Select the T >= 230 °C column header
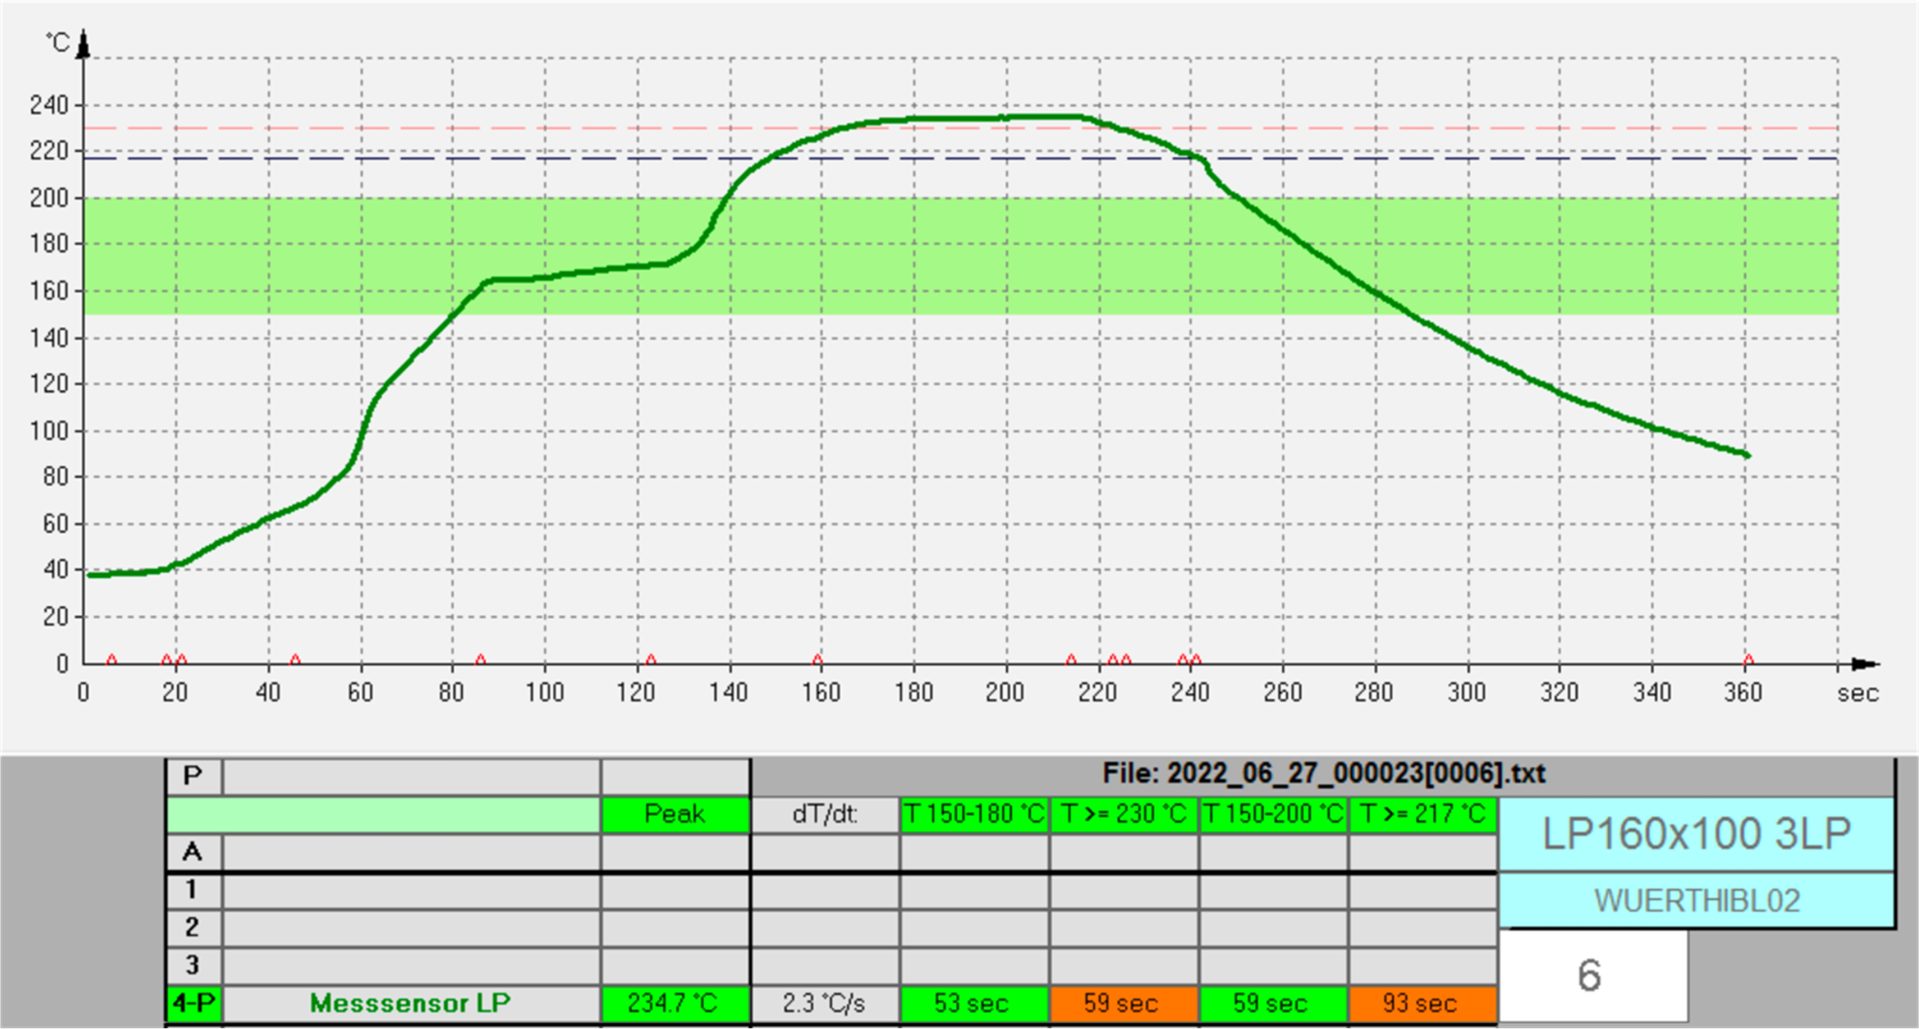Image resolution: width=1919 pixels, height=1029 pixels. click(1123, 815)
